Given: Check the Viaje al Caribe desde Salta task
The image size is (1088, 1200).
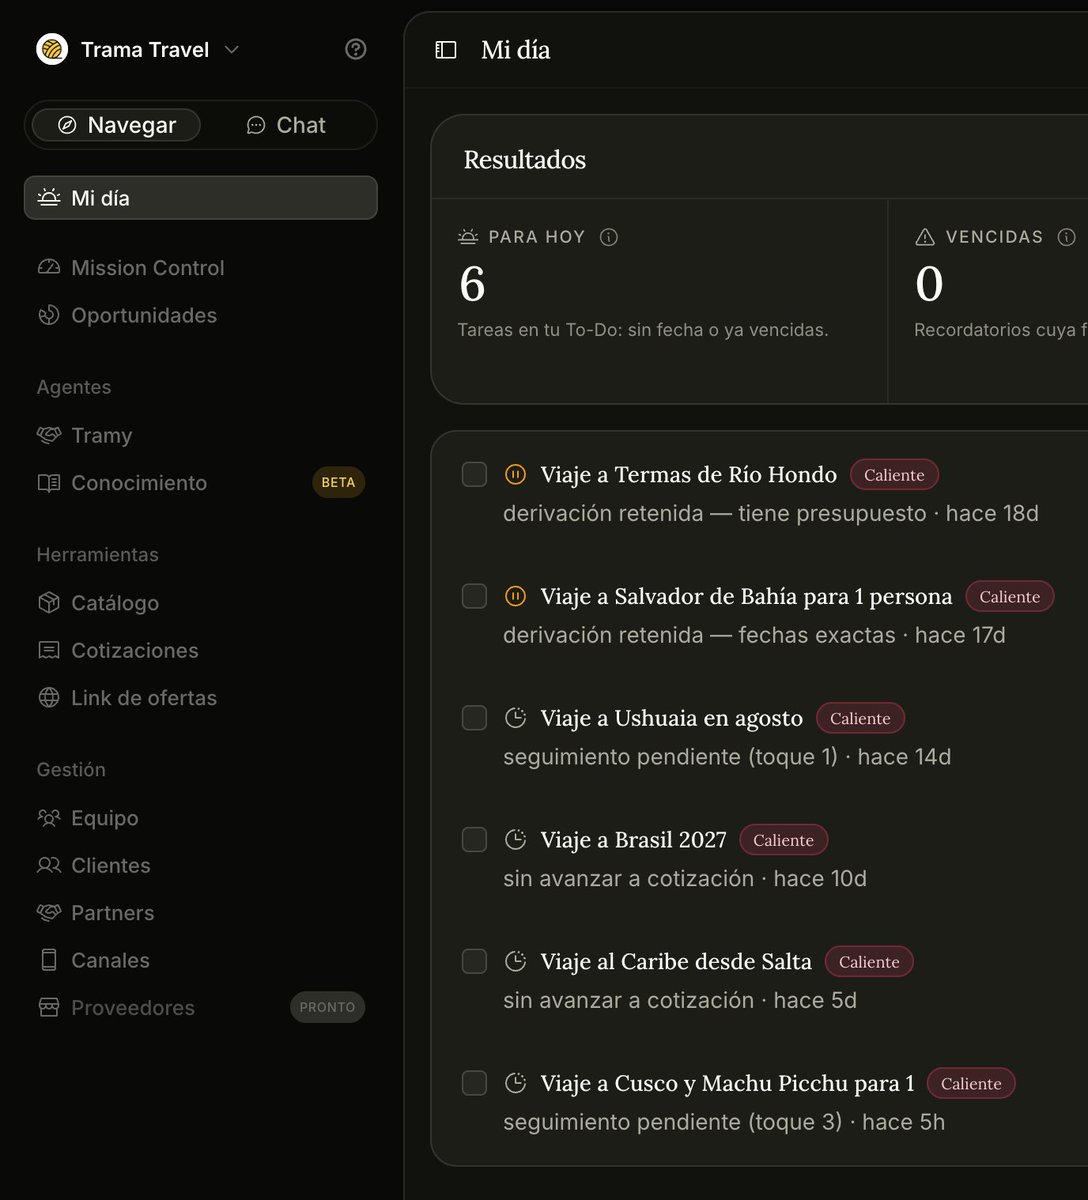Looking at the screenshot, I should (x=474, y=961).
